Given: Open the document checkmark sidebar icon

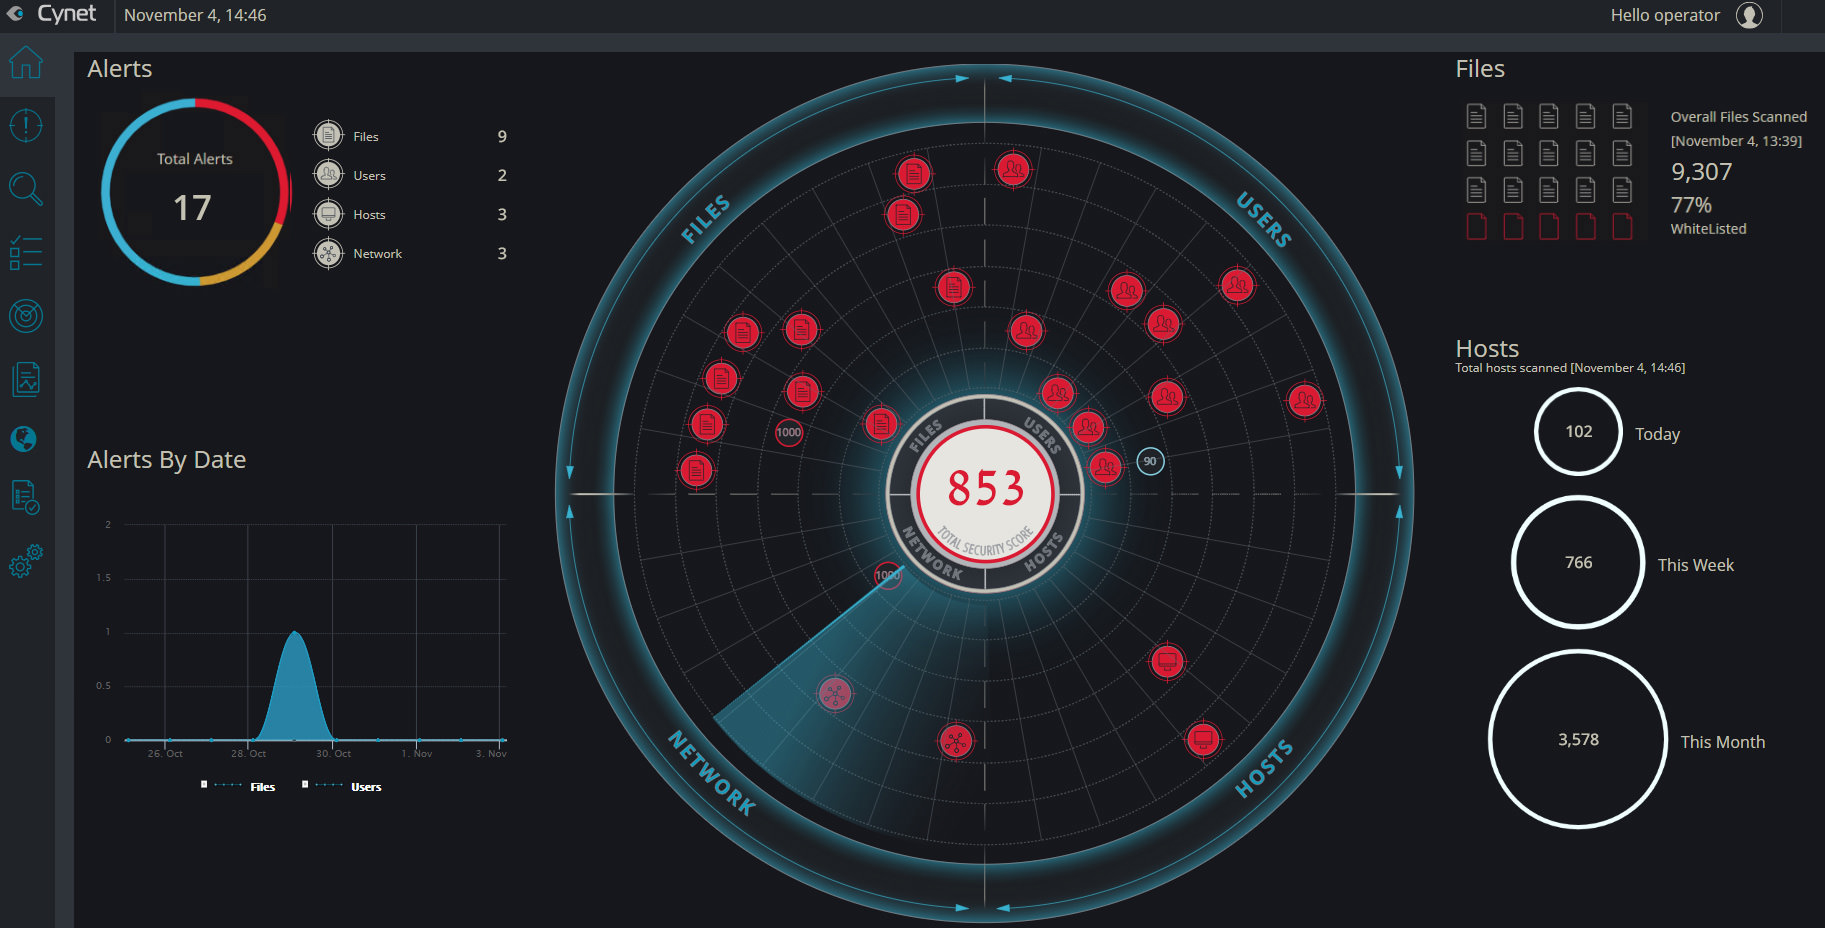Looking at the screenshot, I should point(26,497).
